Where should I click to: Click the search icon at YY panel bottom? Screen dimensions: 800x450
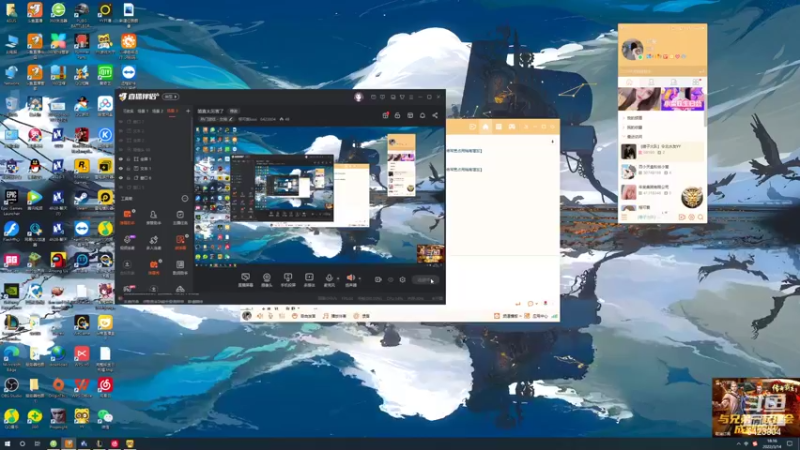pos(701,217)
